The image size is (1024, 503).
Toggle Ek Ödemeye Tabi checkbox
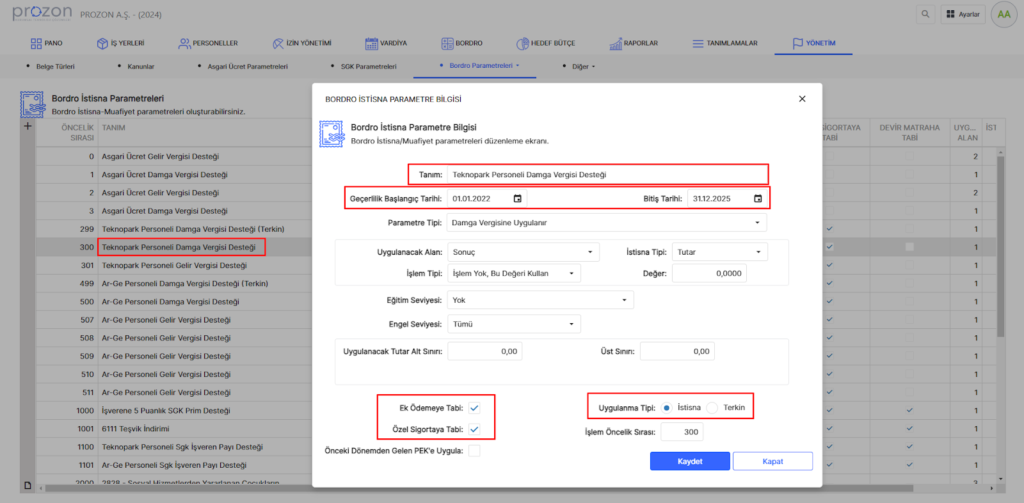[x=474, y=409]
